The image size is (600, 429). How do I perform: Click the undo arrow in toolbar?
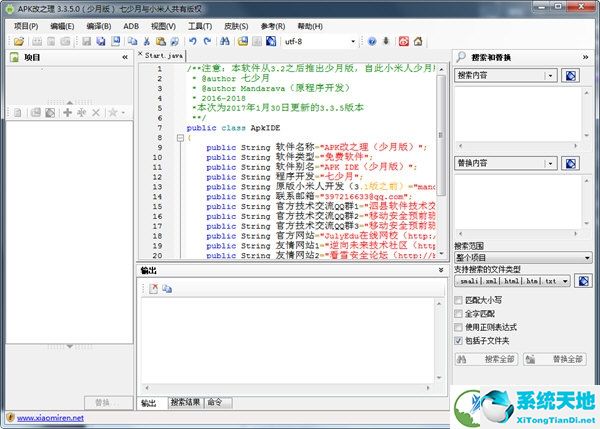pos(193,41)
